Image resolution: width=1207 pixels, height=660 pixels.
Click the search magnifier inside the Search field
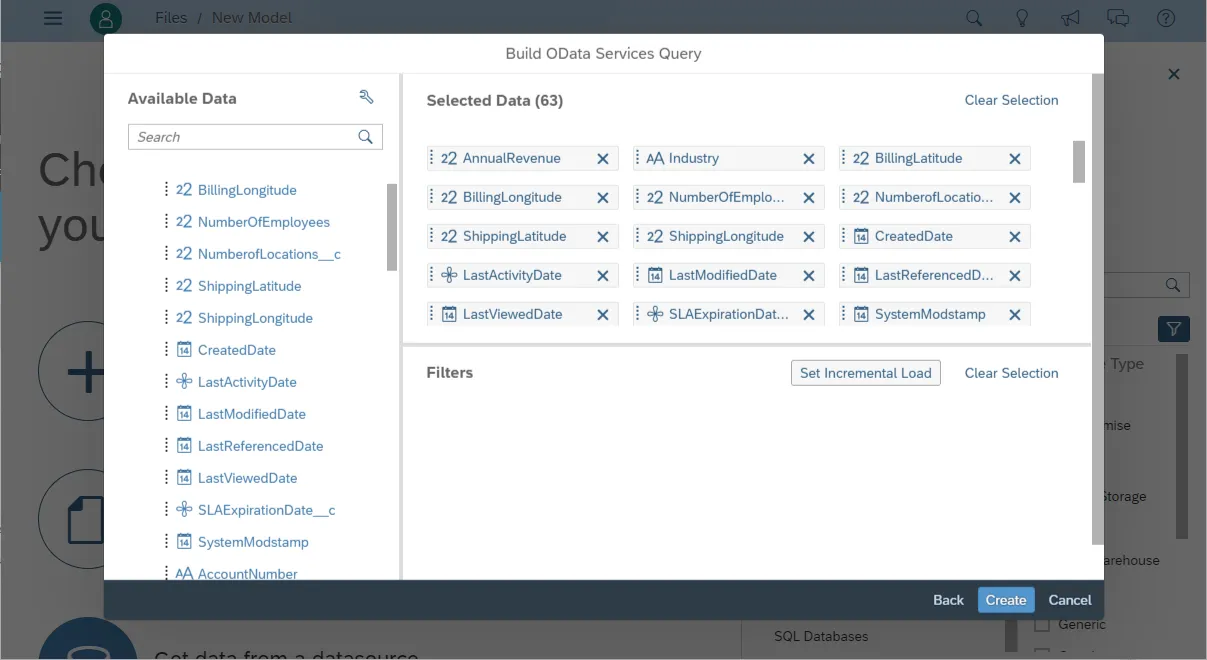point(366,136)
